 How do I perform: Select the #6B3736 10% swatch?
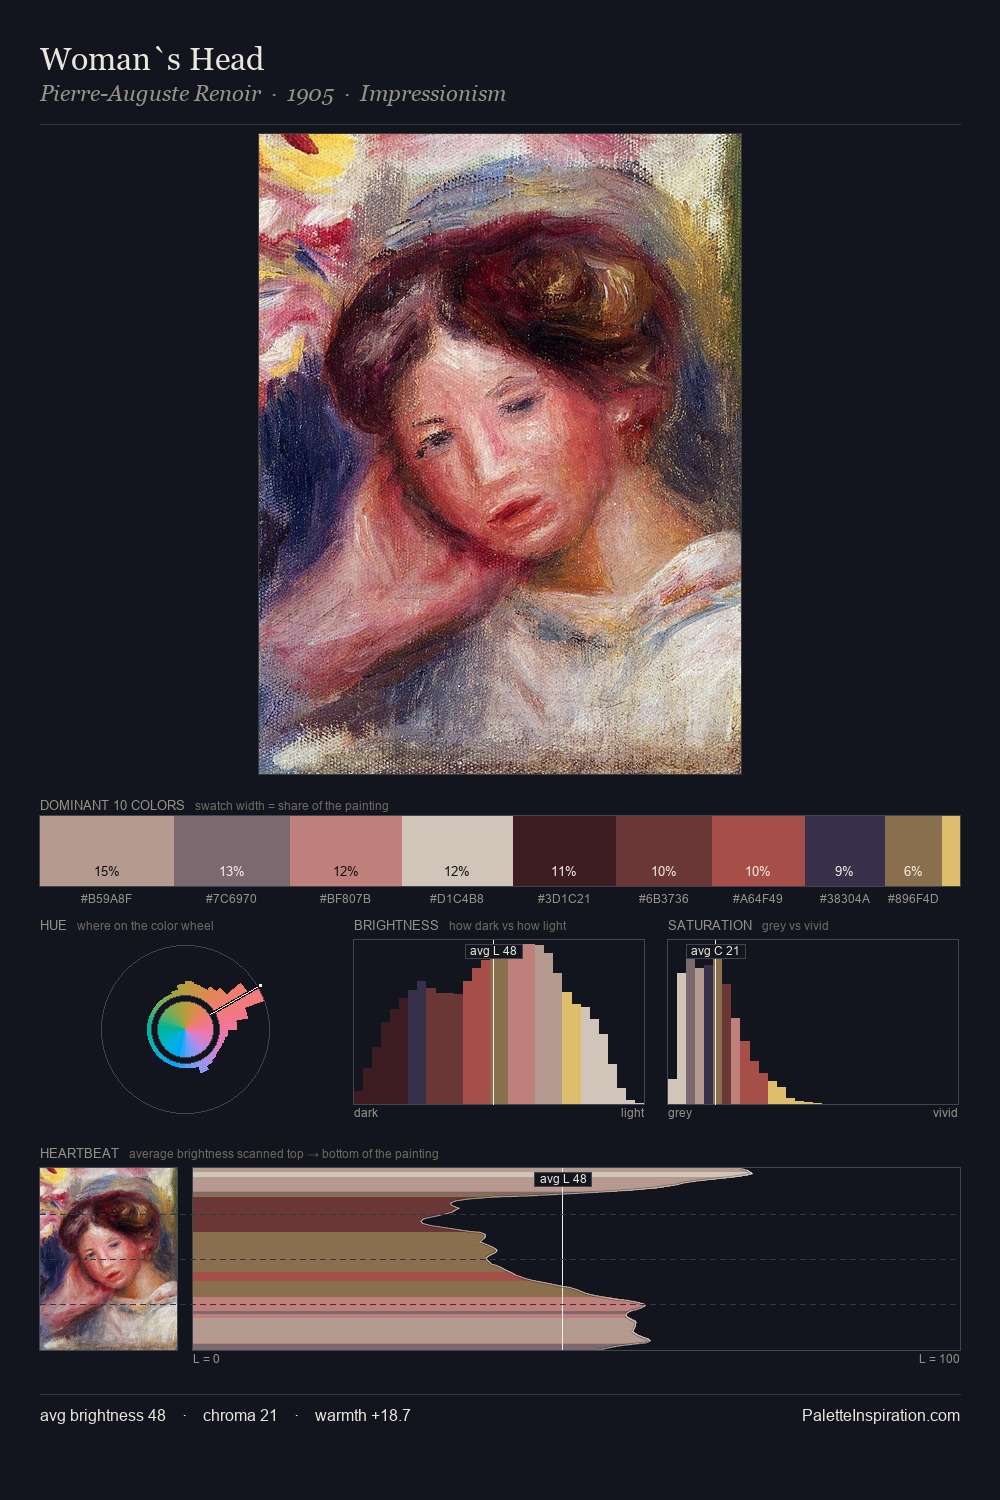pyautogui.click(x=664, y=851)
